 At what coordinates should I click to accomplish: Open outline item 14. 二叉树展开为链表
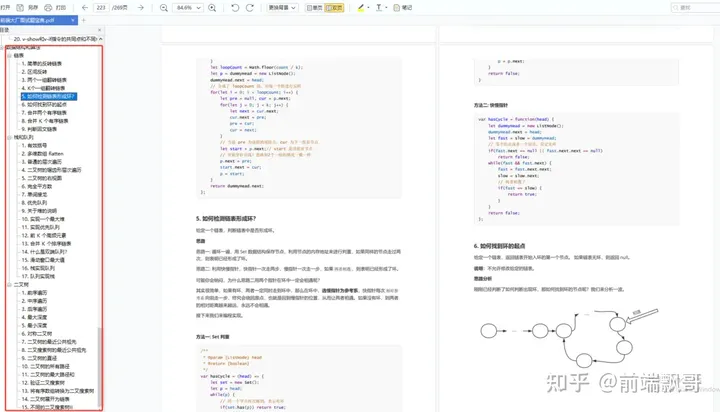[45, 399]
